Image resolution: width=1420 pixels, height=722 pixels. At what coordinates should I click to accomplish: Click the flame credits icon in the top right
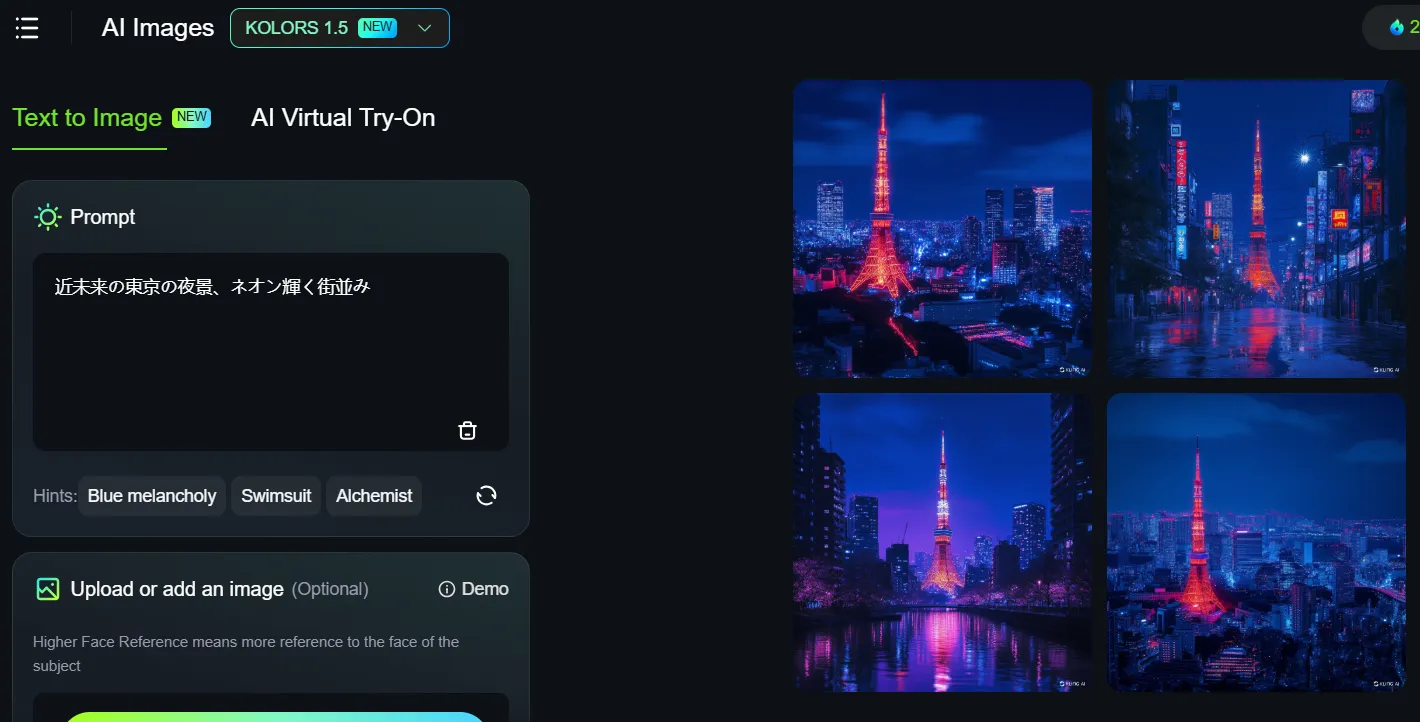[x=1397, y=27]
